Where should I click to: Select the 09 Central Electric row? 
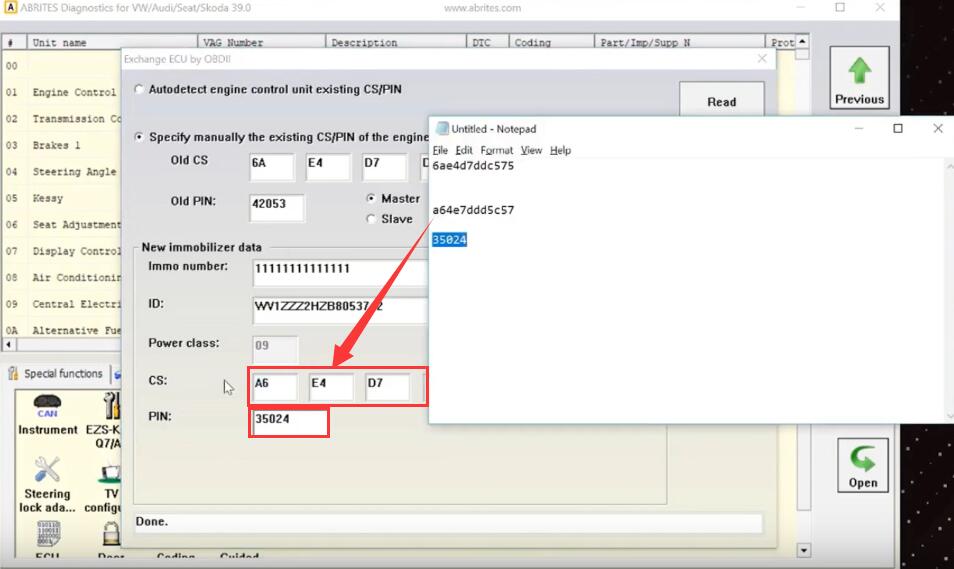(x=62, y=304)
